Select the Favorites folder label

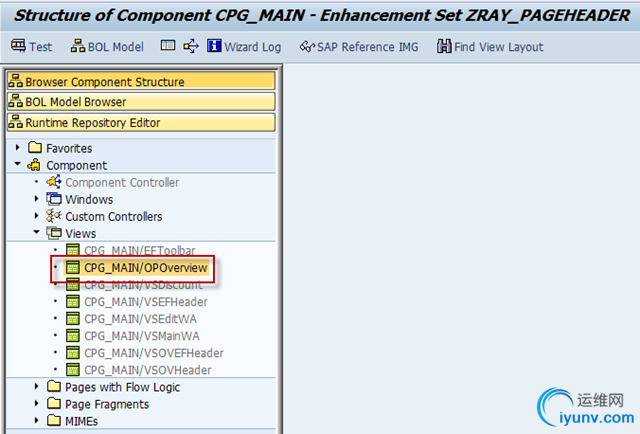tap(69, 148)
